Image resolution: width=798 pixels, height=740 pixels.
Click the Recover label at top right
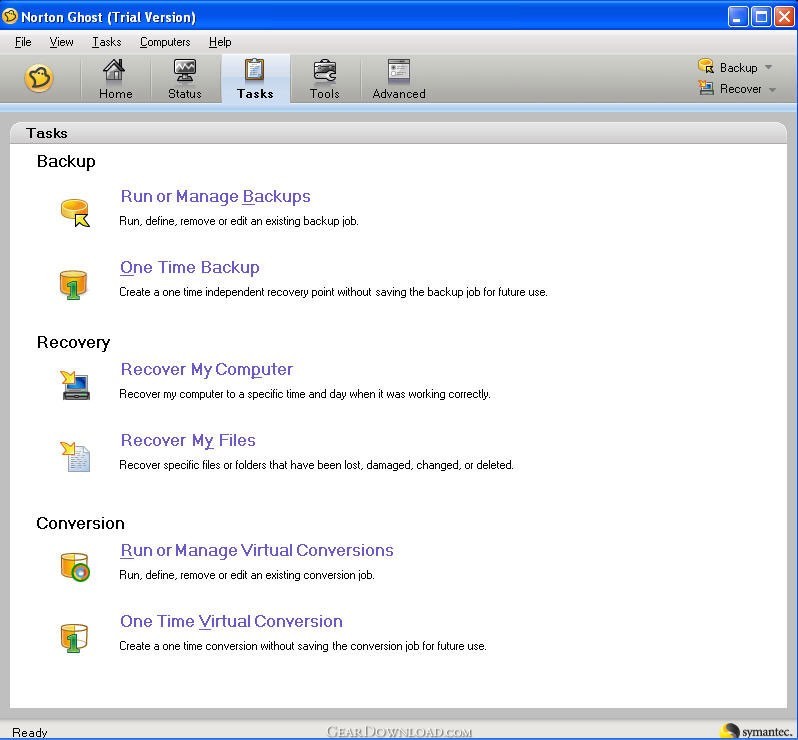coord(740,89)
